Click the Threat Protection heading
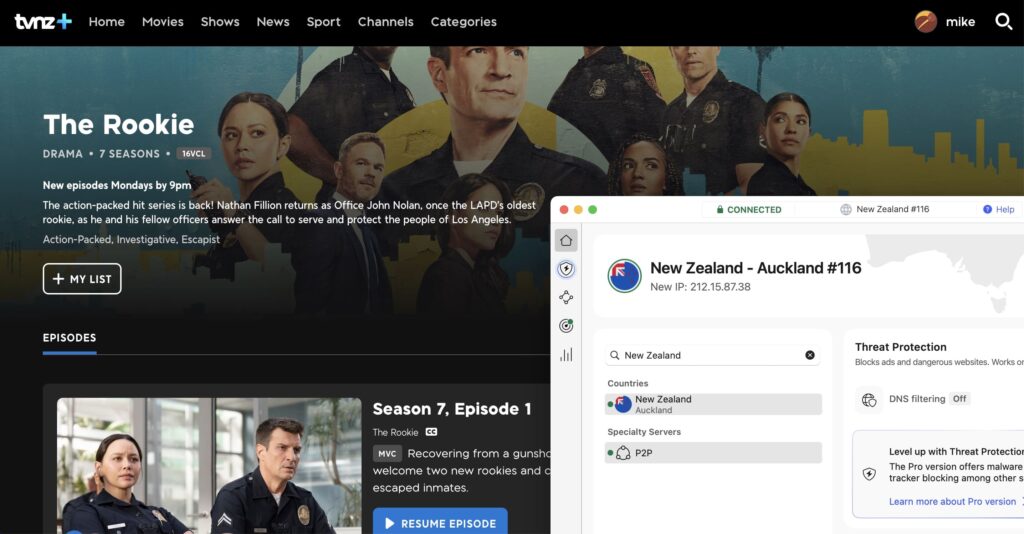Viewport: 1024px width, 534px height. 901,347
